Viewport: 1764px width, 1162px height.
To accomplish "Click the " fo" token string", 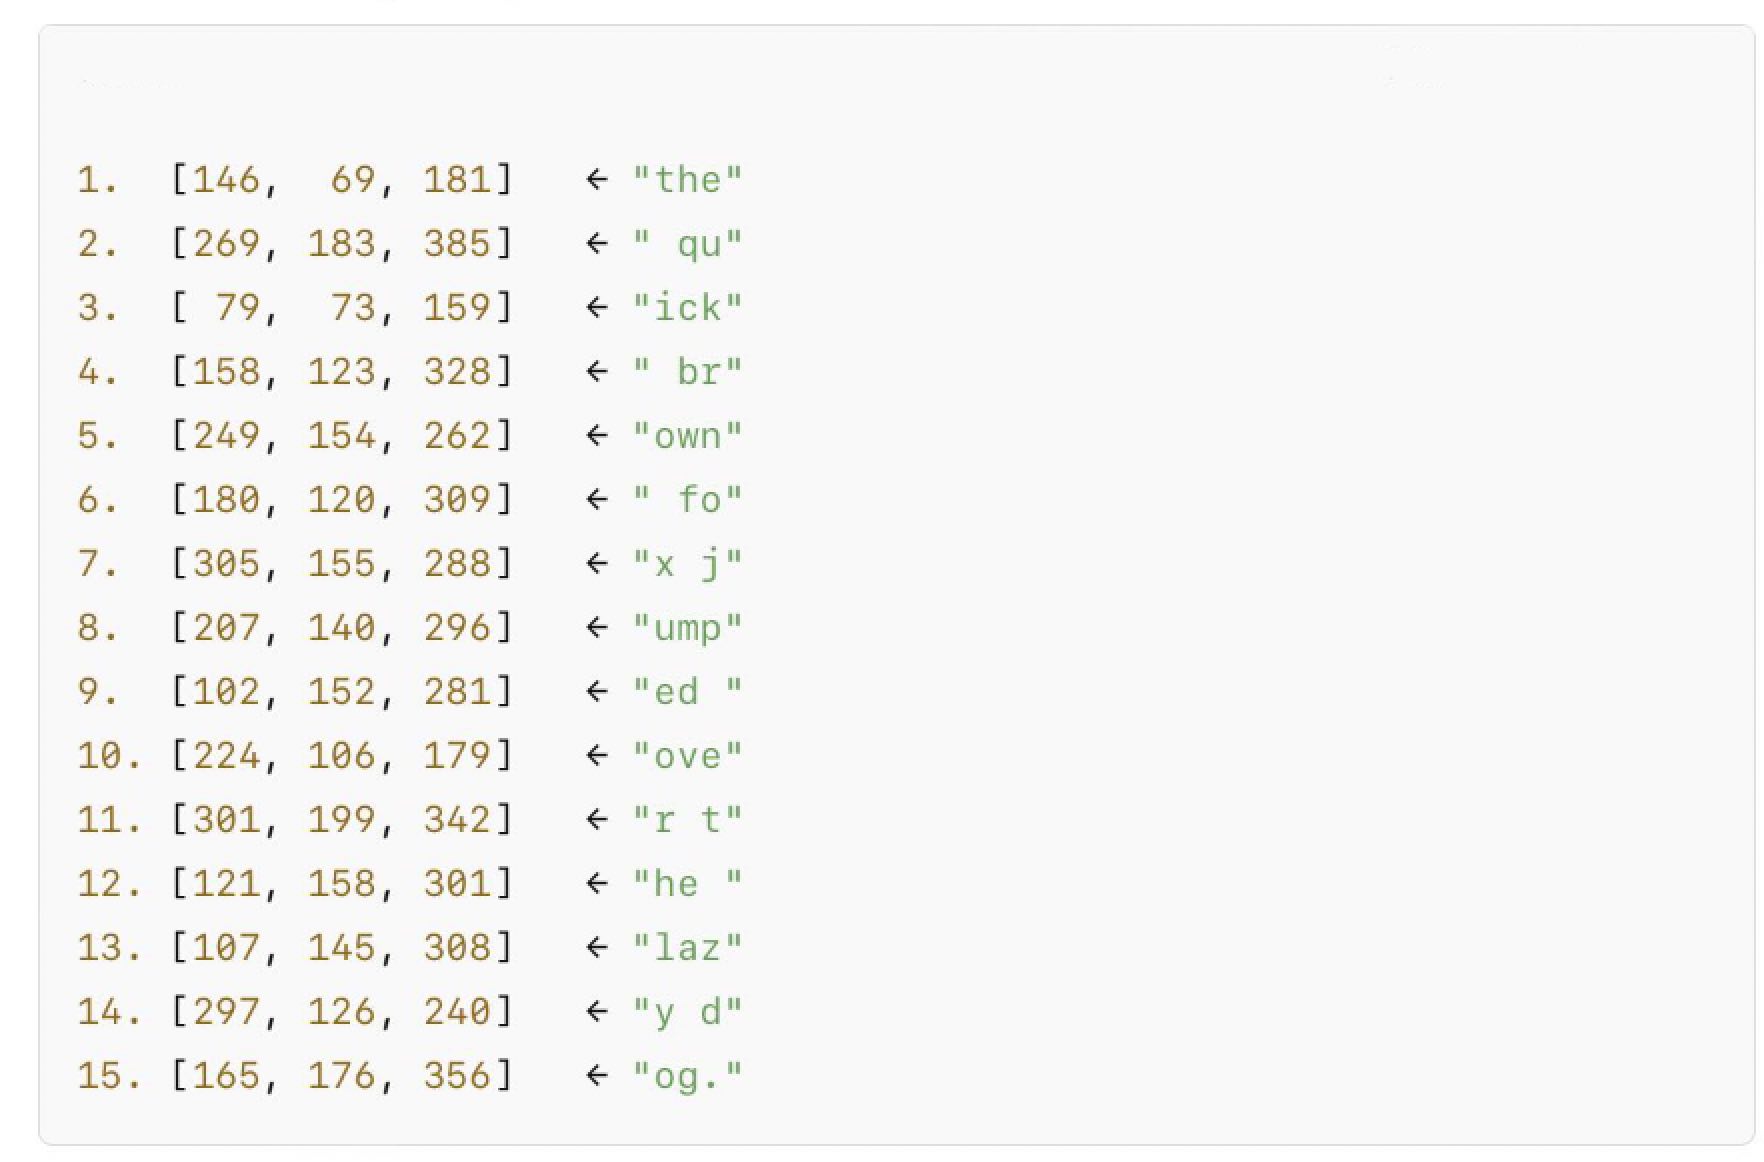I will pos(687,500).
